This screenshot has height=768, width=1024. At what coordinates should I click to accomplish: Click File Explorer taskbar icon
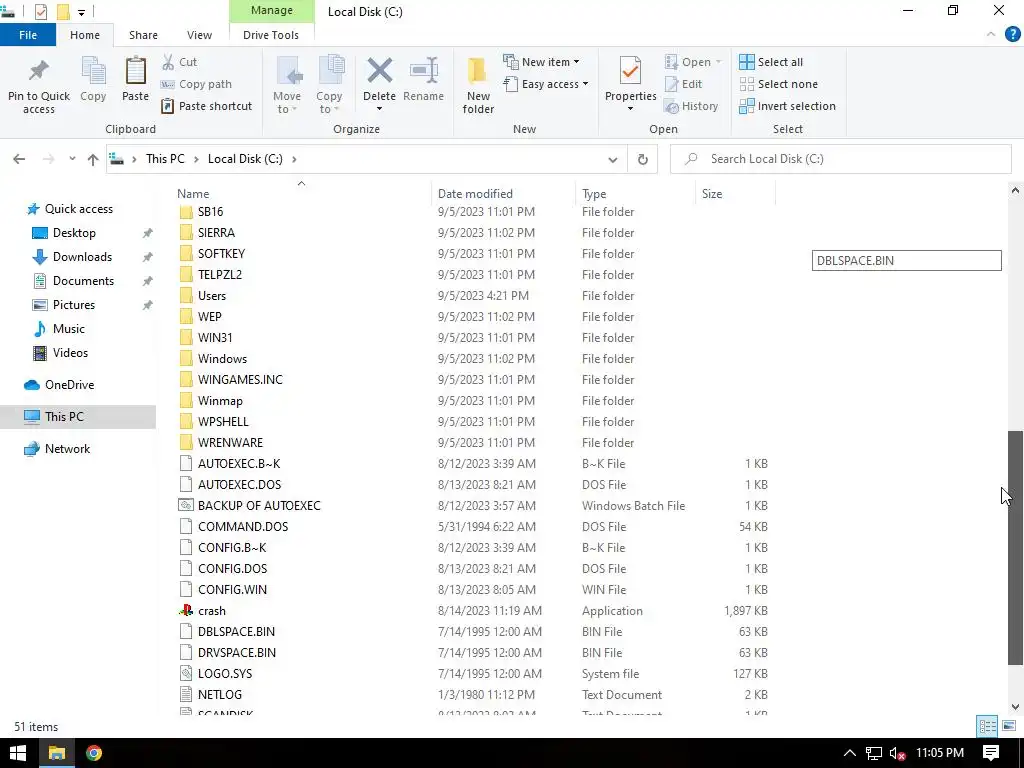(x=57, y=753)
